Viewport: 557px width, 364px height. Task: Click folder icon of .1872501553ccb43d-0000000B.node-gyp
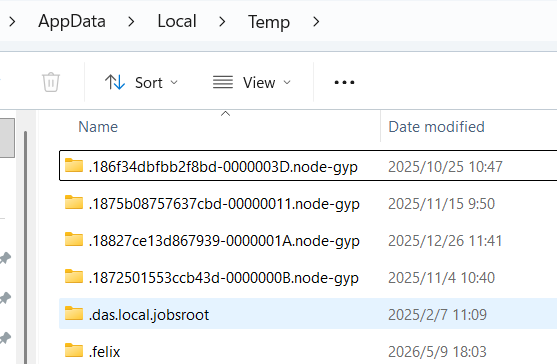[74, 276]
